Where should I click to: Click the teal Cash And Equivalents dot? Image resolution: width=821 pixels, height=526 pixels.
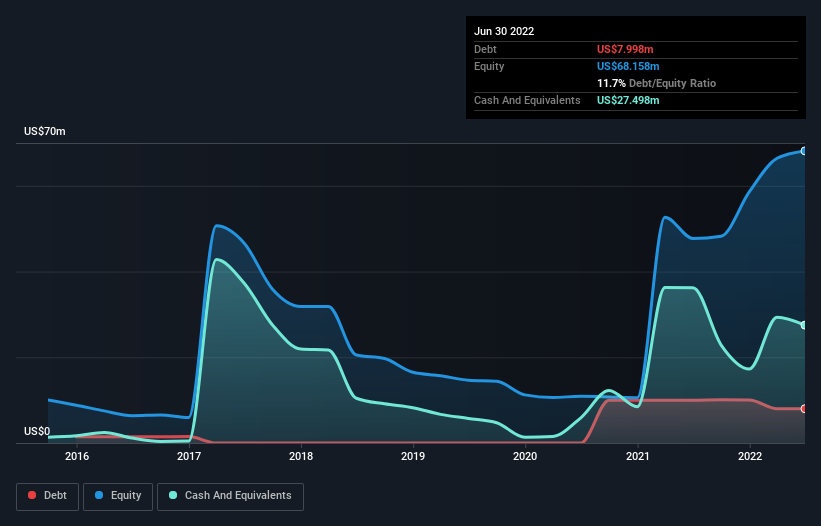[x=173, y=495]
